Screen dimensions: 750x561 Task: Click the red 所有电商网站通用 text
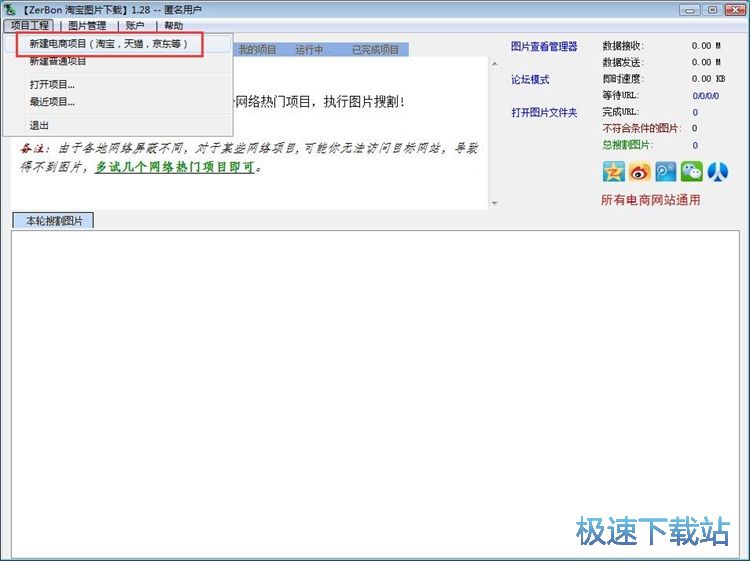coord(651,200)
